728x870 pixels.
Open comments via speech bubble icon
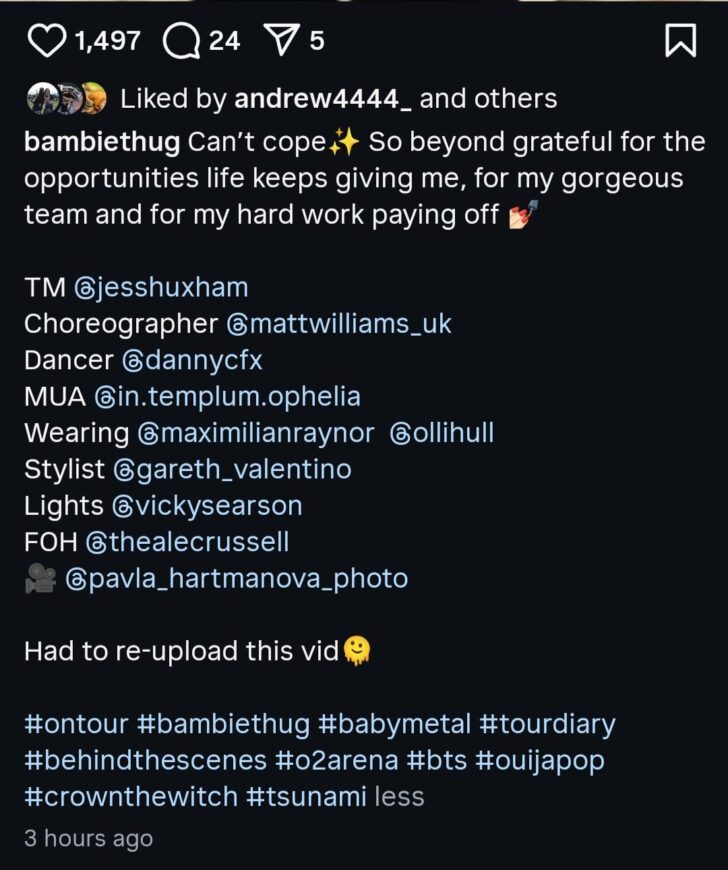coord(180,40)
